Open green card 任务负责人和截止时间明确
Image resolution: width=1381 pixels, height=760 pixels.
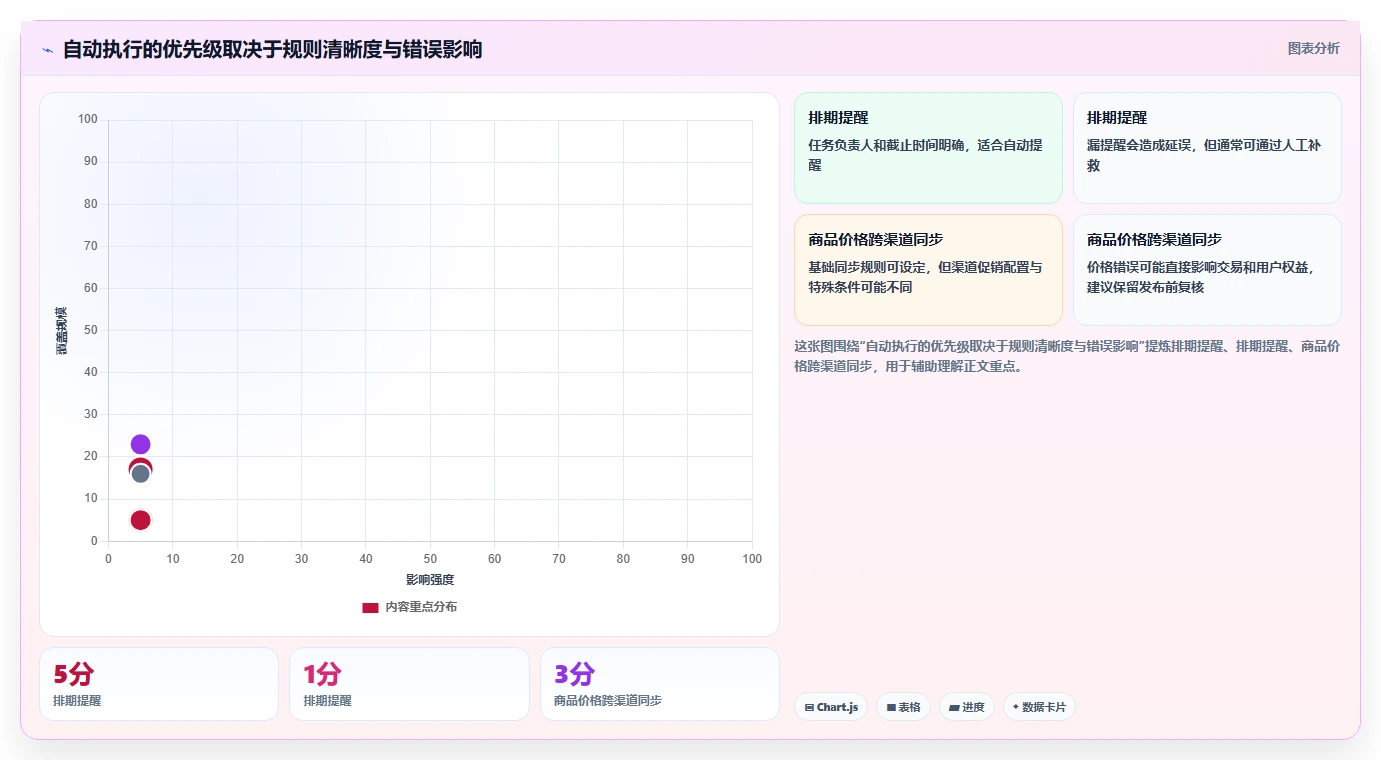tap(928, 148)
